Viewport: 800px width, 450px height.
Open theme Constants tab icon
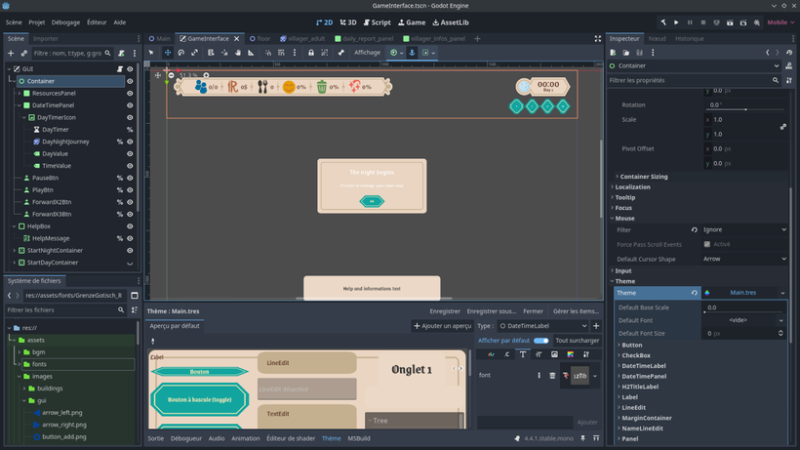click(x=507, y=354)
